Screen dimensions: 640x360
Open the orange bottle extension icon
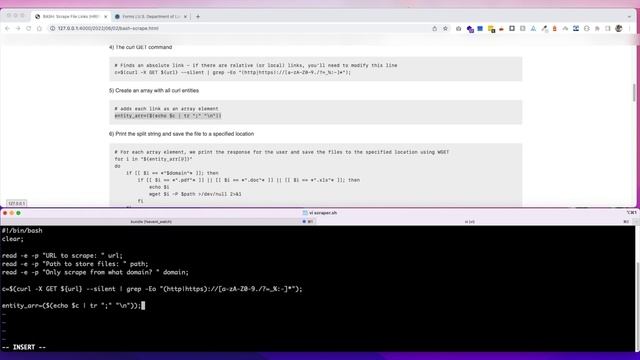click(x=554, y=29)
